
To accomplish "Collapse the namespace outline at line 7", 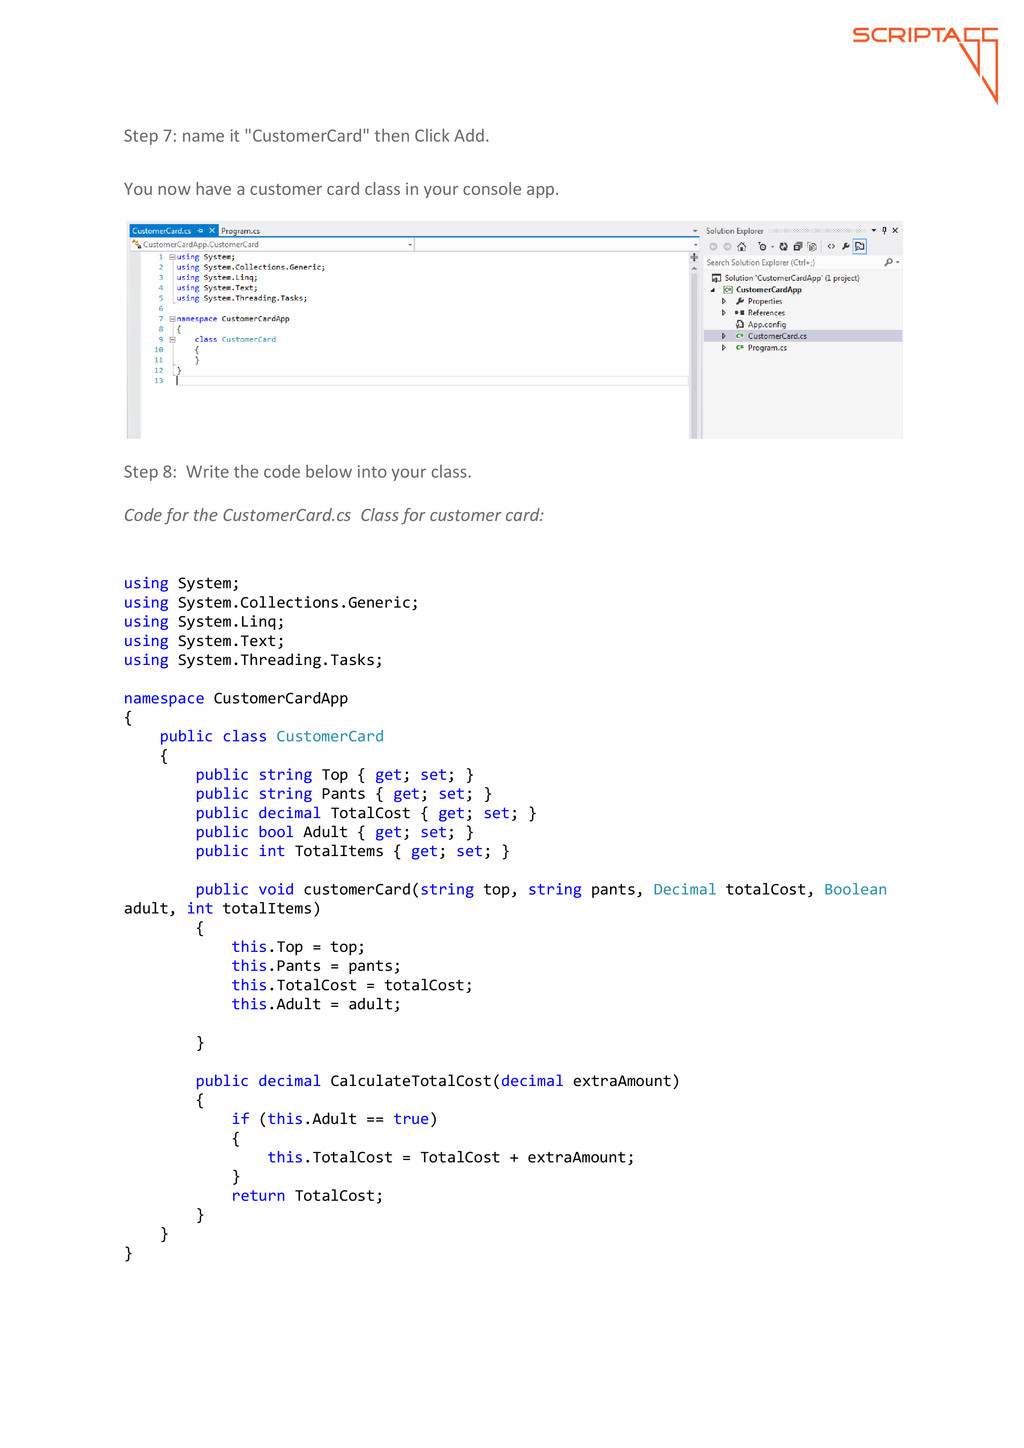I will 172,319.
